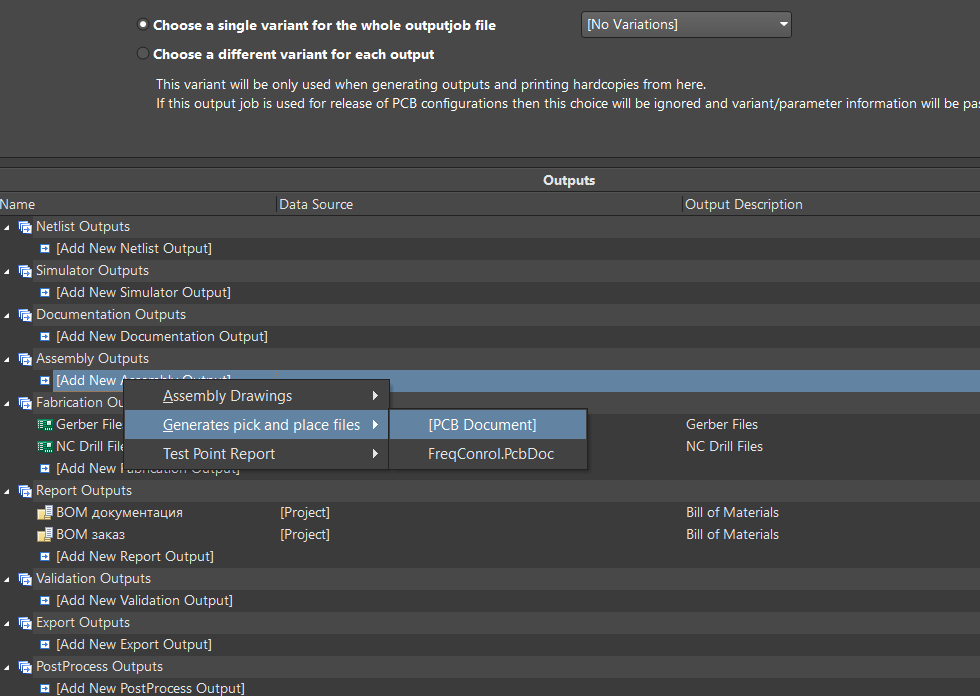Click the Simulator Outputs folder icon
The image size is (980, 696).
click(x=25, y=271)
